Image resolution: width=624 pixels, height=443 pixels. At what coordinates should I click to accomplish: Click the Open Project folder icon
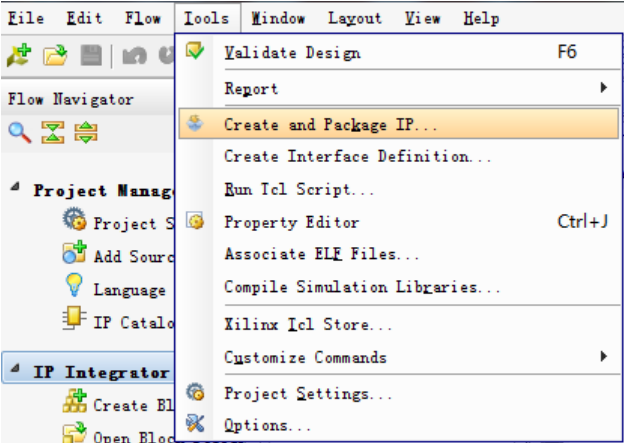(x=55, y=55)
